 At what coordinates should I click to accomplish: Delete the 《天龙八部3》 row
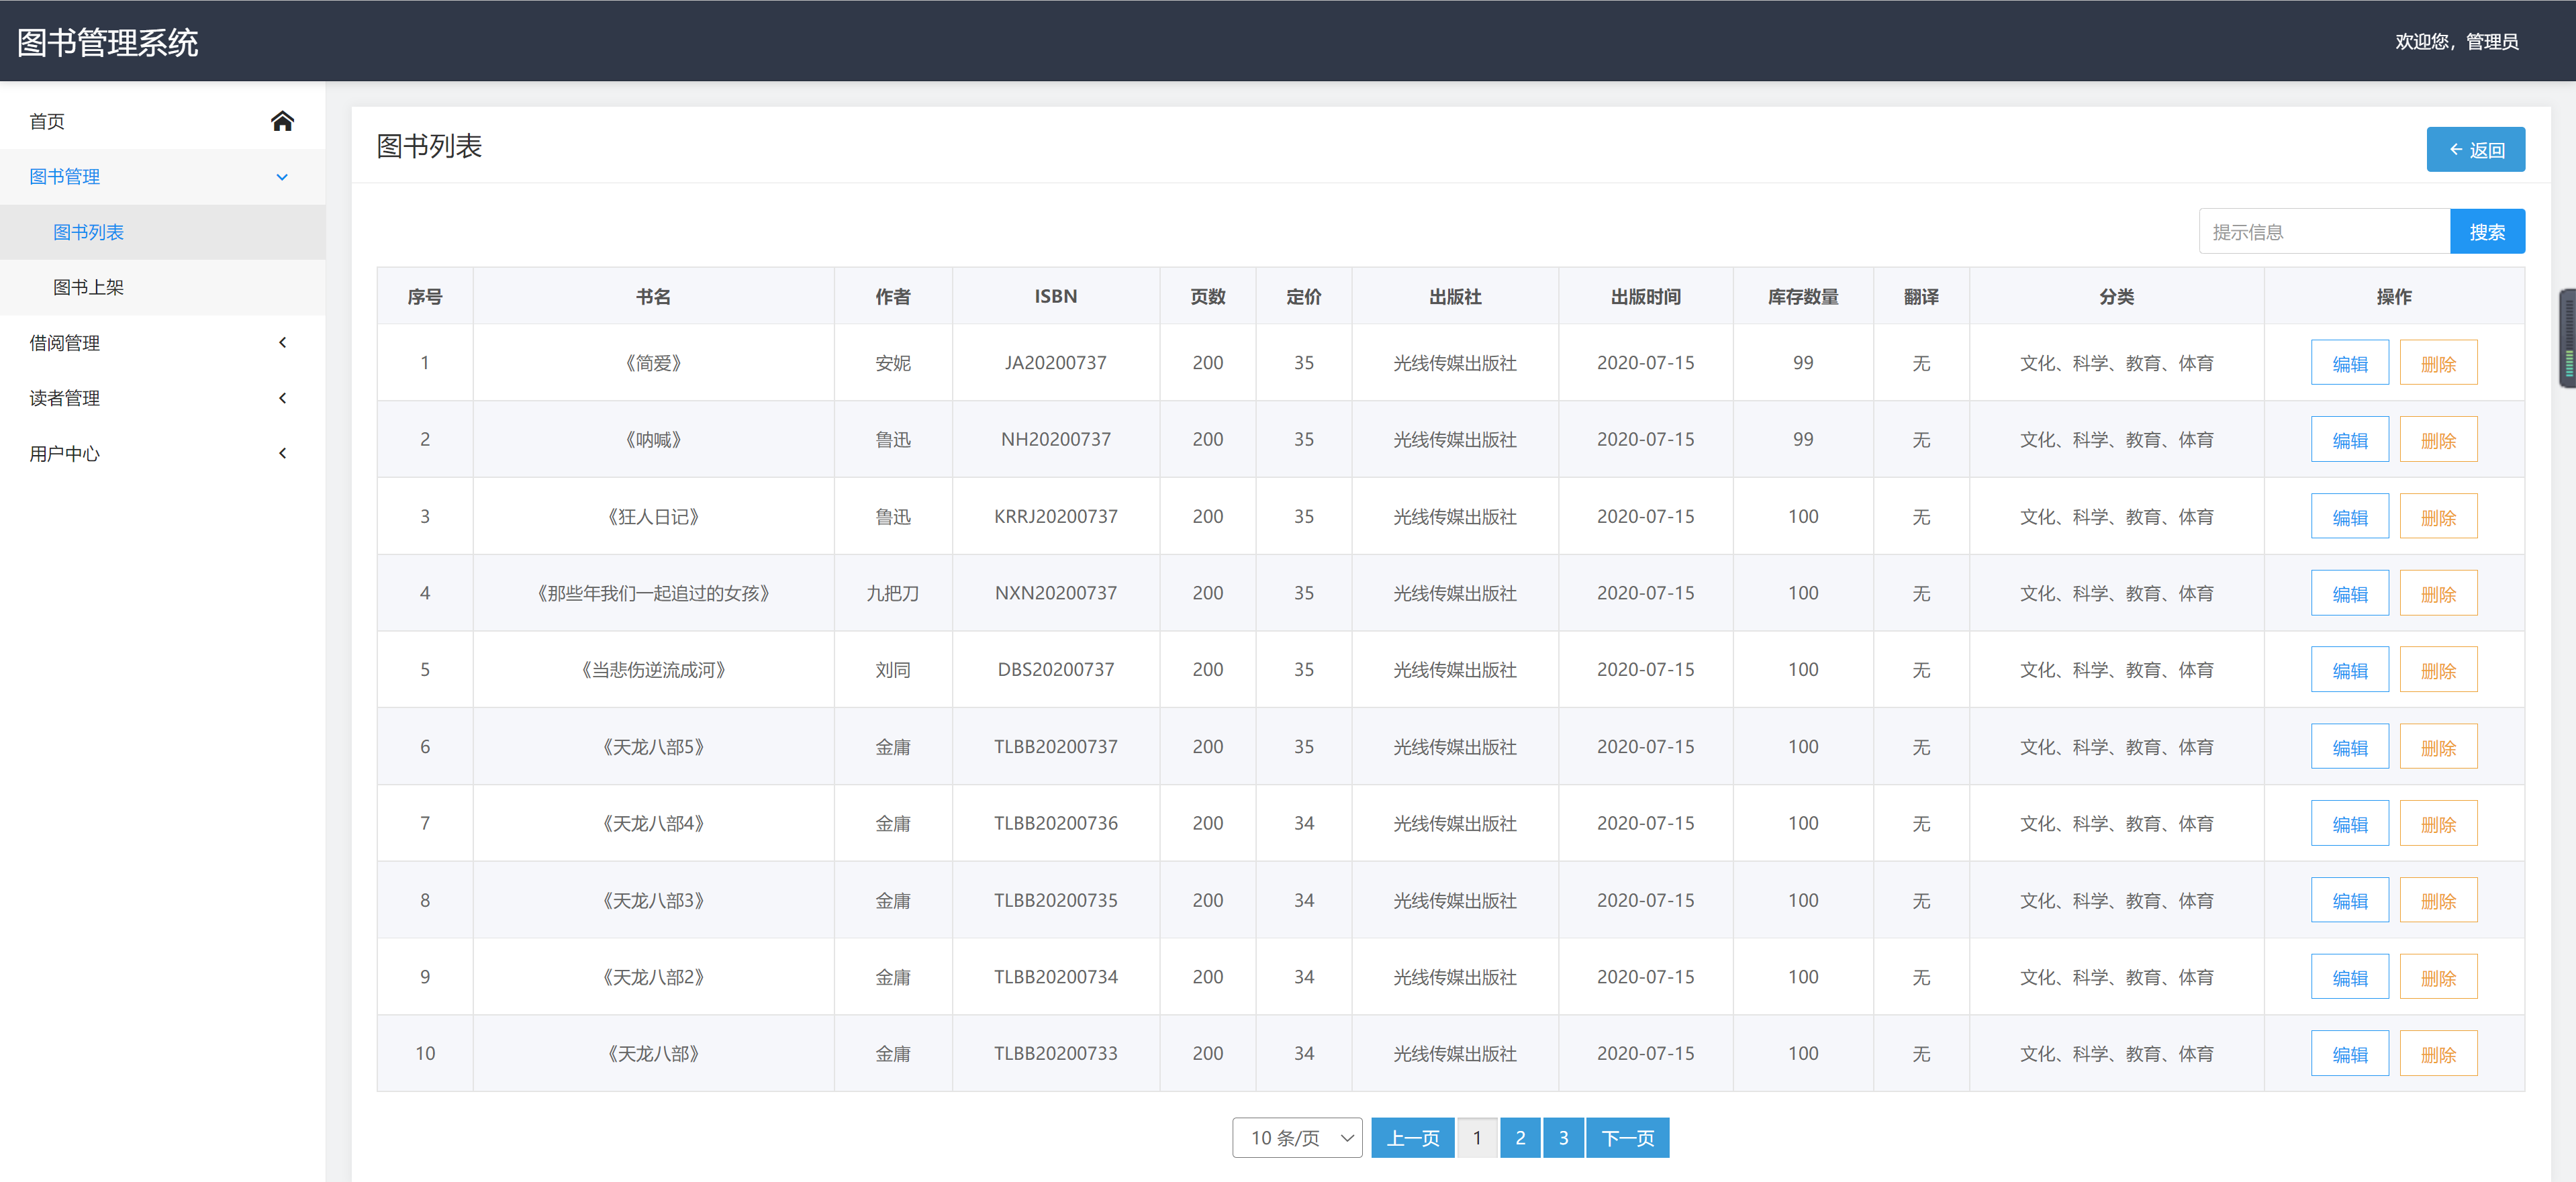tap(2438, 901)
